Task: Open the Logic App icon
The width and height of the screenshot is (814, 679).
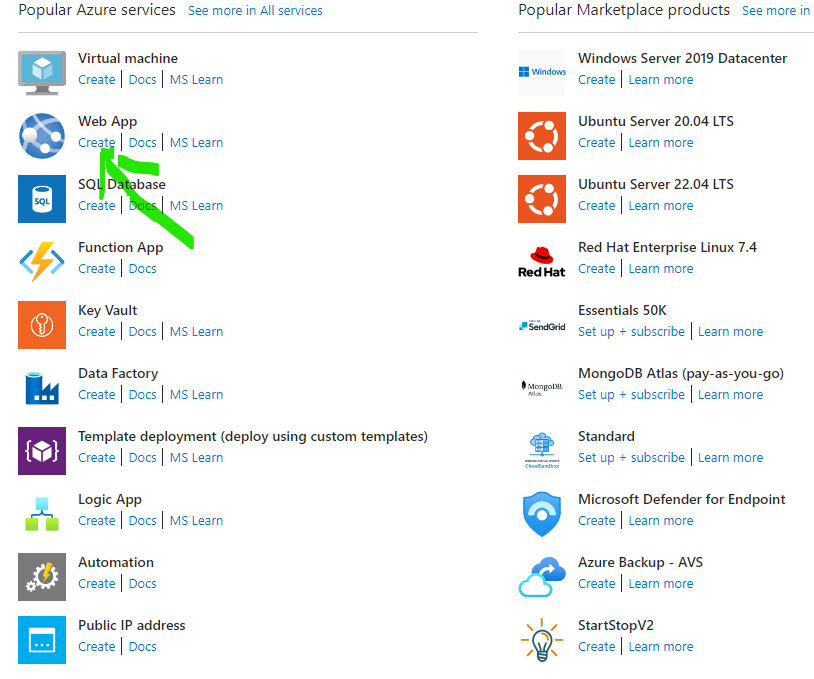Action: point(42,514)
